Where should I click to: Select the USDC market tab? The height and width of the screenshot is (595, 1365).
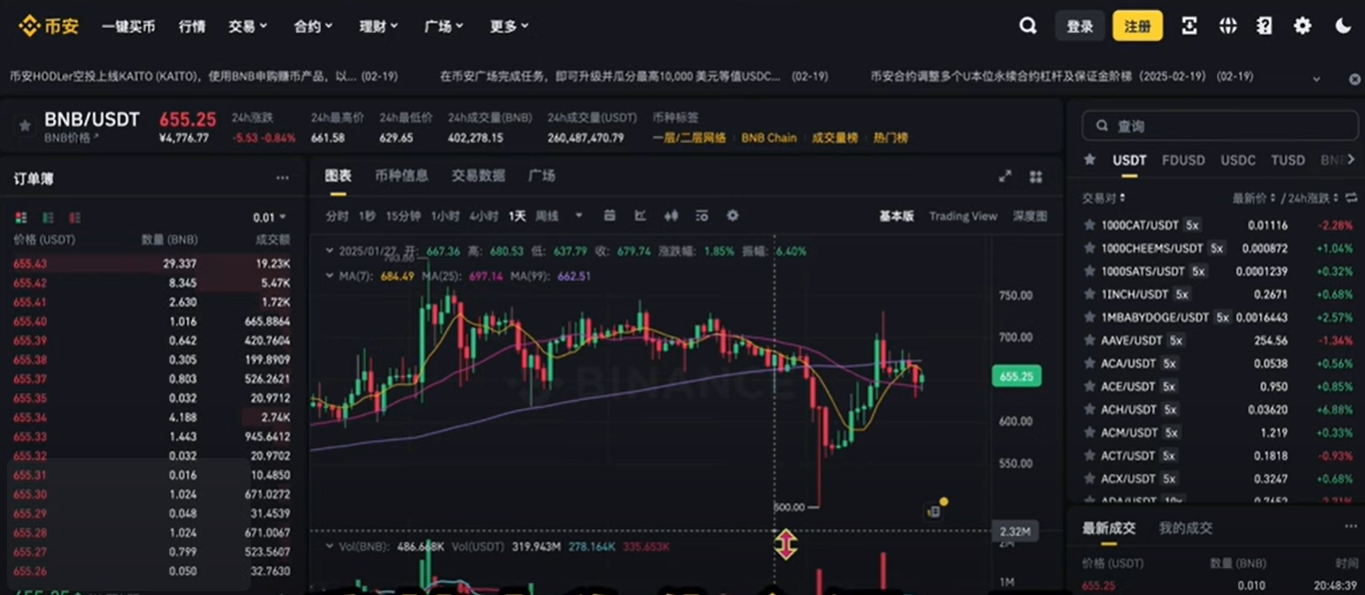tap(1238, 160)
